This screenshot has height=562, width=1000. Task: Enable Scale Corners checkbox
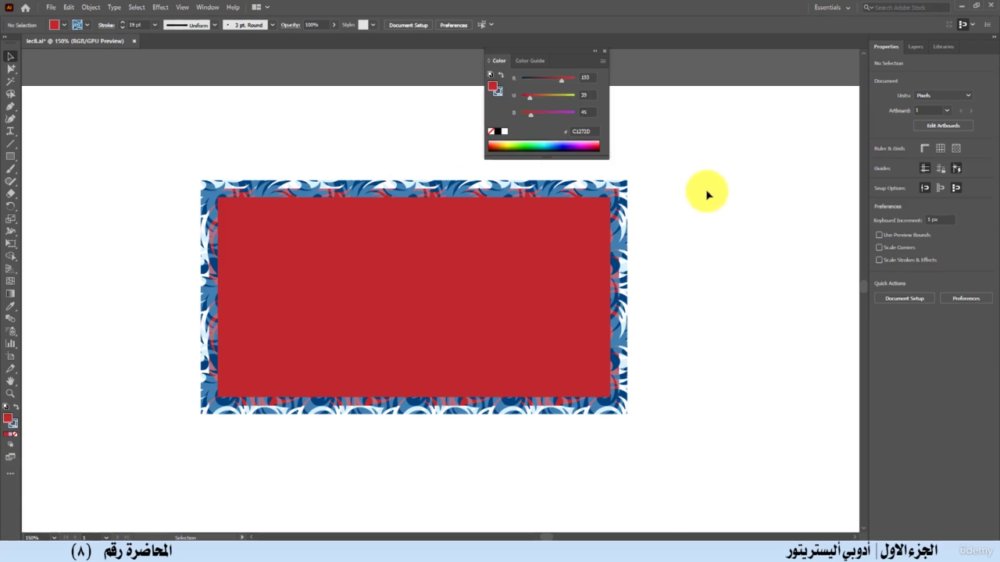pyautogui.click(x=879, y=248)
